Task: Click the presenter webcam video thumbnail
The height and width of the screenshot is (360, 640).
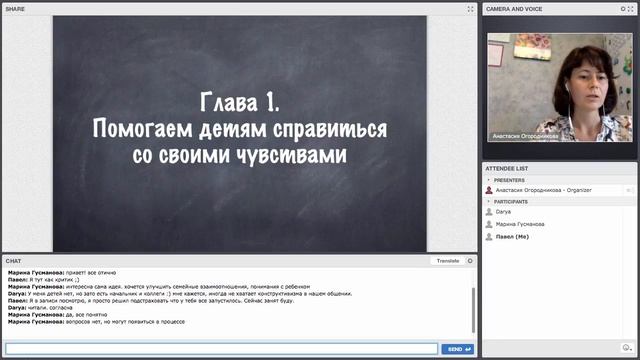Action: click(x=560, y=87)
